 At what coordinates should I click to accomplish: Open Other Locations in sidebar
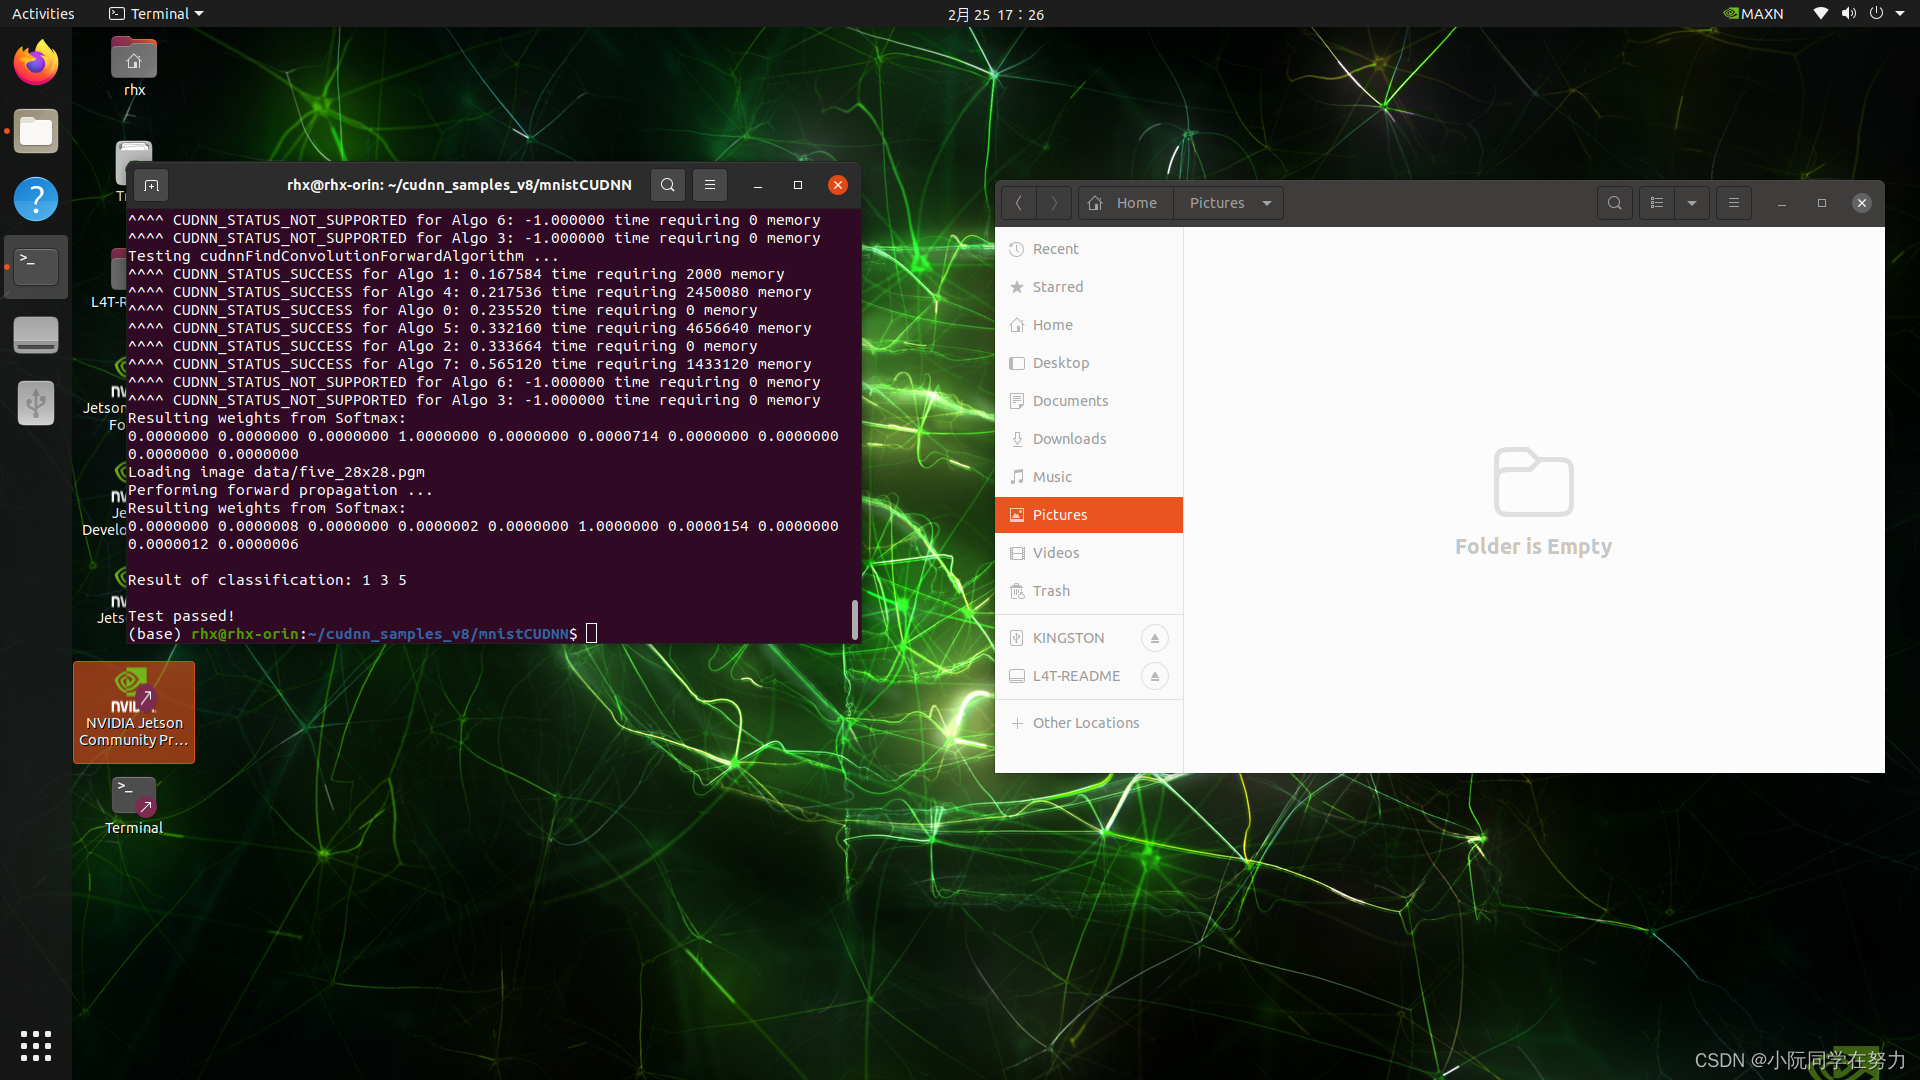(x=1089, y=723)
